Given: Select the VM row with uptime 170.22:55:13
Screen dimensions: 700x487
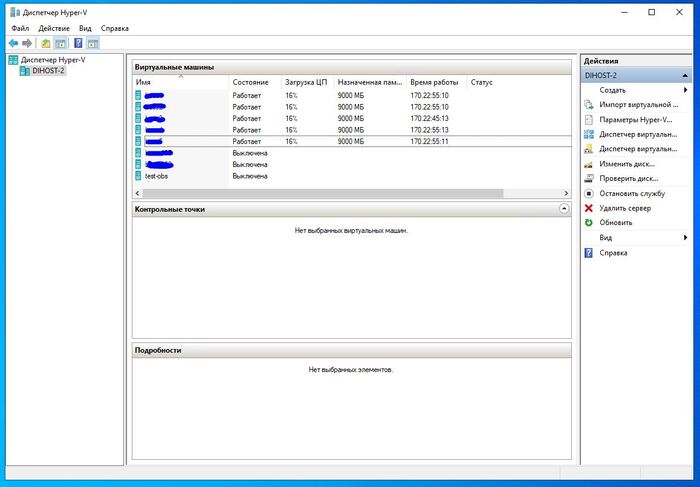Looking at the screenshot, I should [352, 130].
